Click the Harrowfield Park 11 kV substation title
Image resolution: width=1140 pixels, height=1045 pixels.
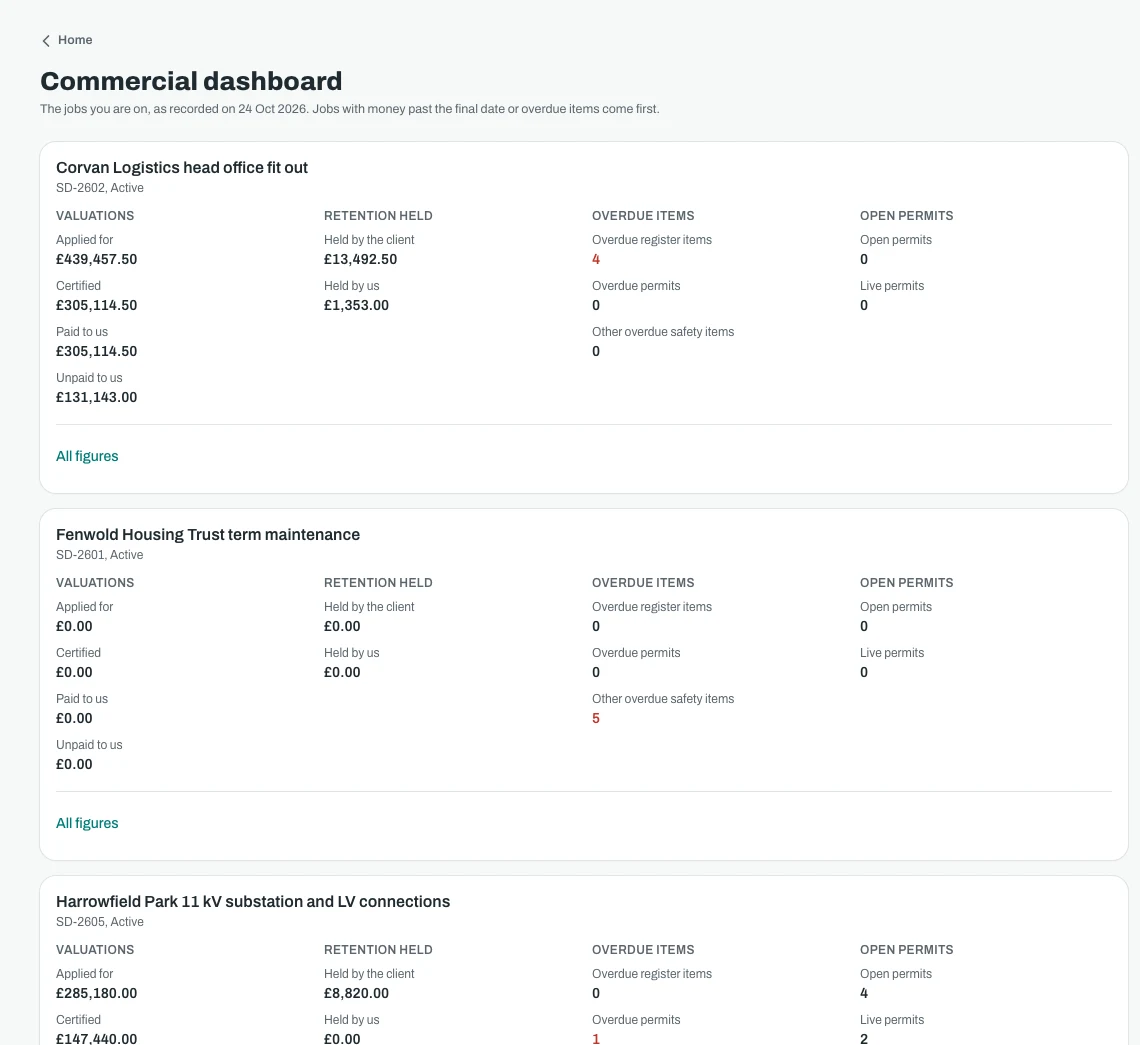coord(253,902)
